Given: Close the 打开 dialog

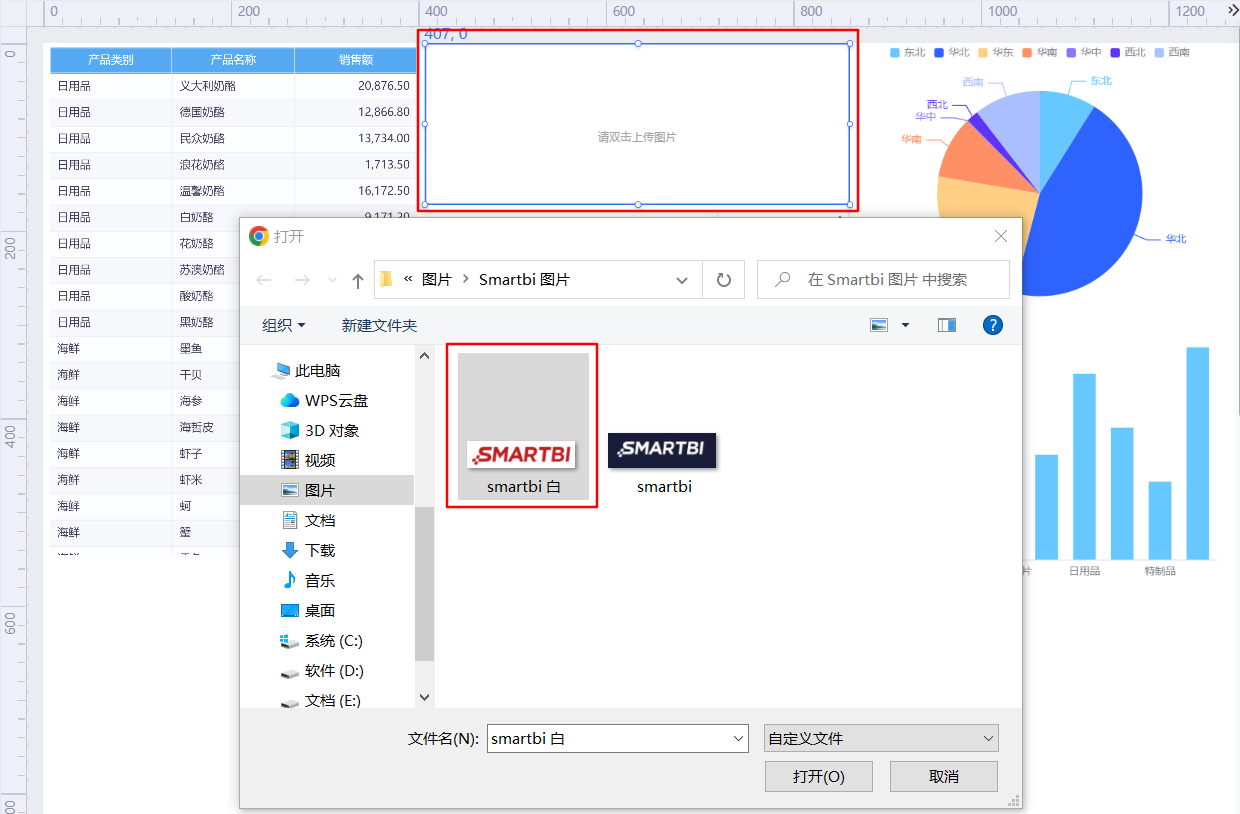Looking at the screenshot, I should tap(1000, 236).
